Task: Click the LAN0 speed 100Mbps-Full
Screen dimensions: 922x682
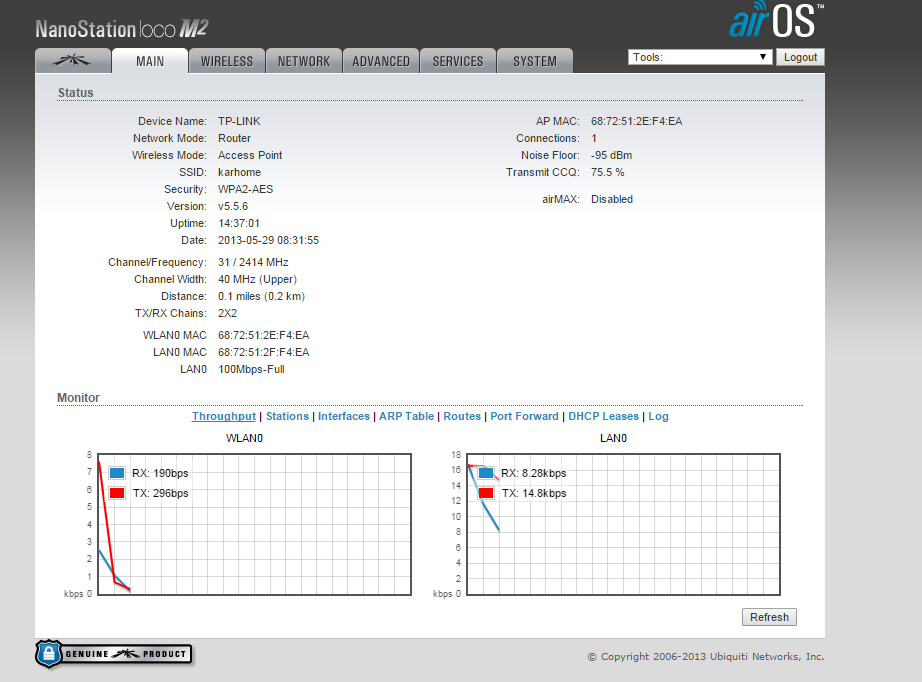Action: tap(251, 369)
